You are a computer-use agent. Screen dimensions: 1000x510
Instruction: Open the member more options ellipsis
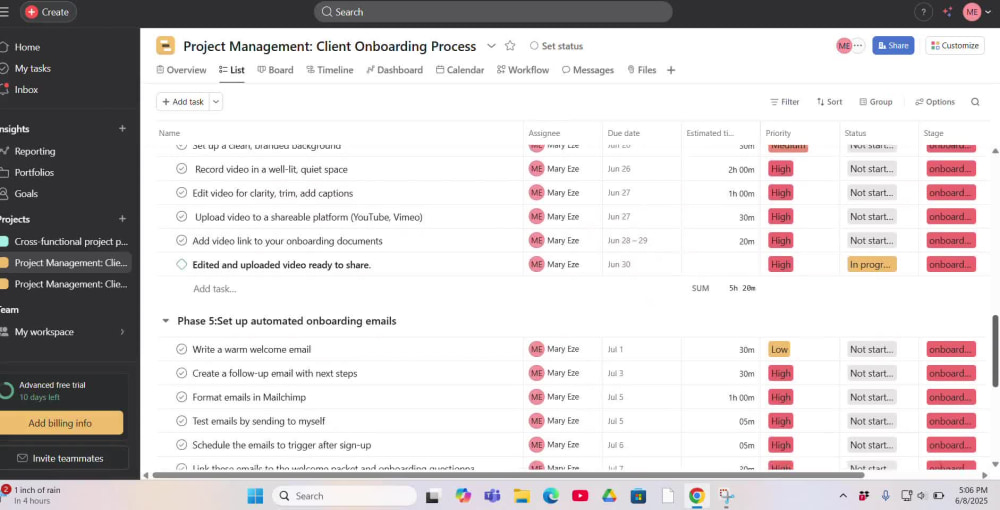point(858,45)
